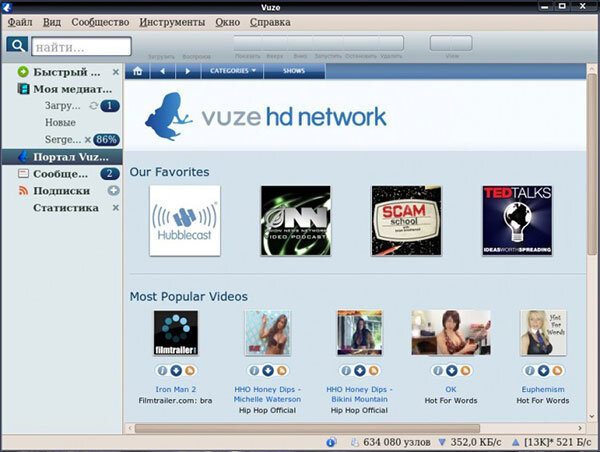The width and height of the screenshot is (600, 452).
Task: Click the horizontal scrollbar thumb
Action: pyautogui.click(x=307, y=428)
